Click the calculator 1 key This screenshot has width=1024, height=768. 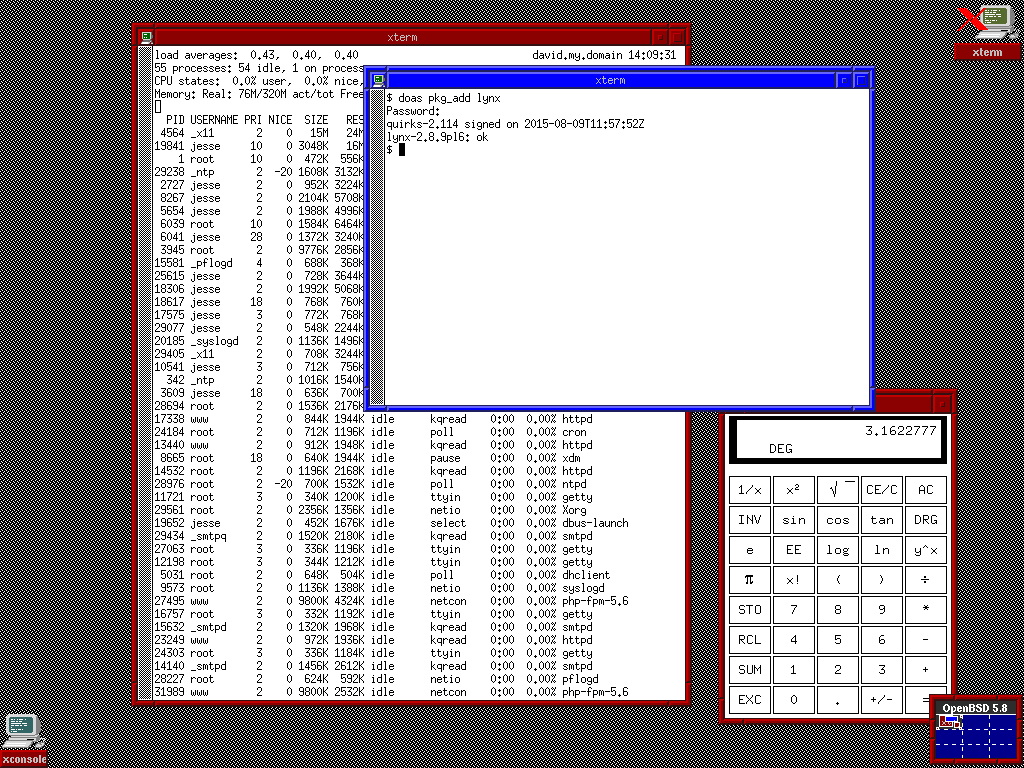793,670
